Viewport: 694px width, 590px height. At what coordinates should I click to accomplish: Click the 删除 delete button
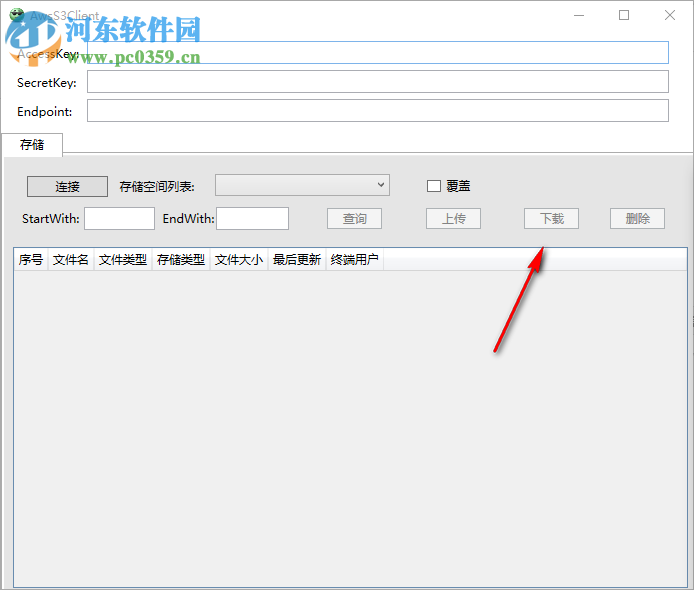pyautogui.click(x=637, y=219)
